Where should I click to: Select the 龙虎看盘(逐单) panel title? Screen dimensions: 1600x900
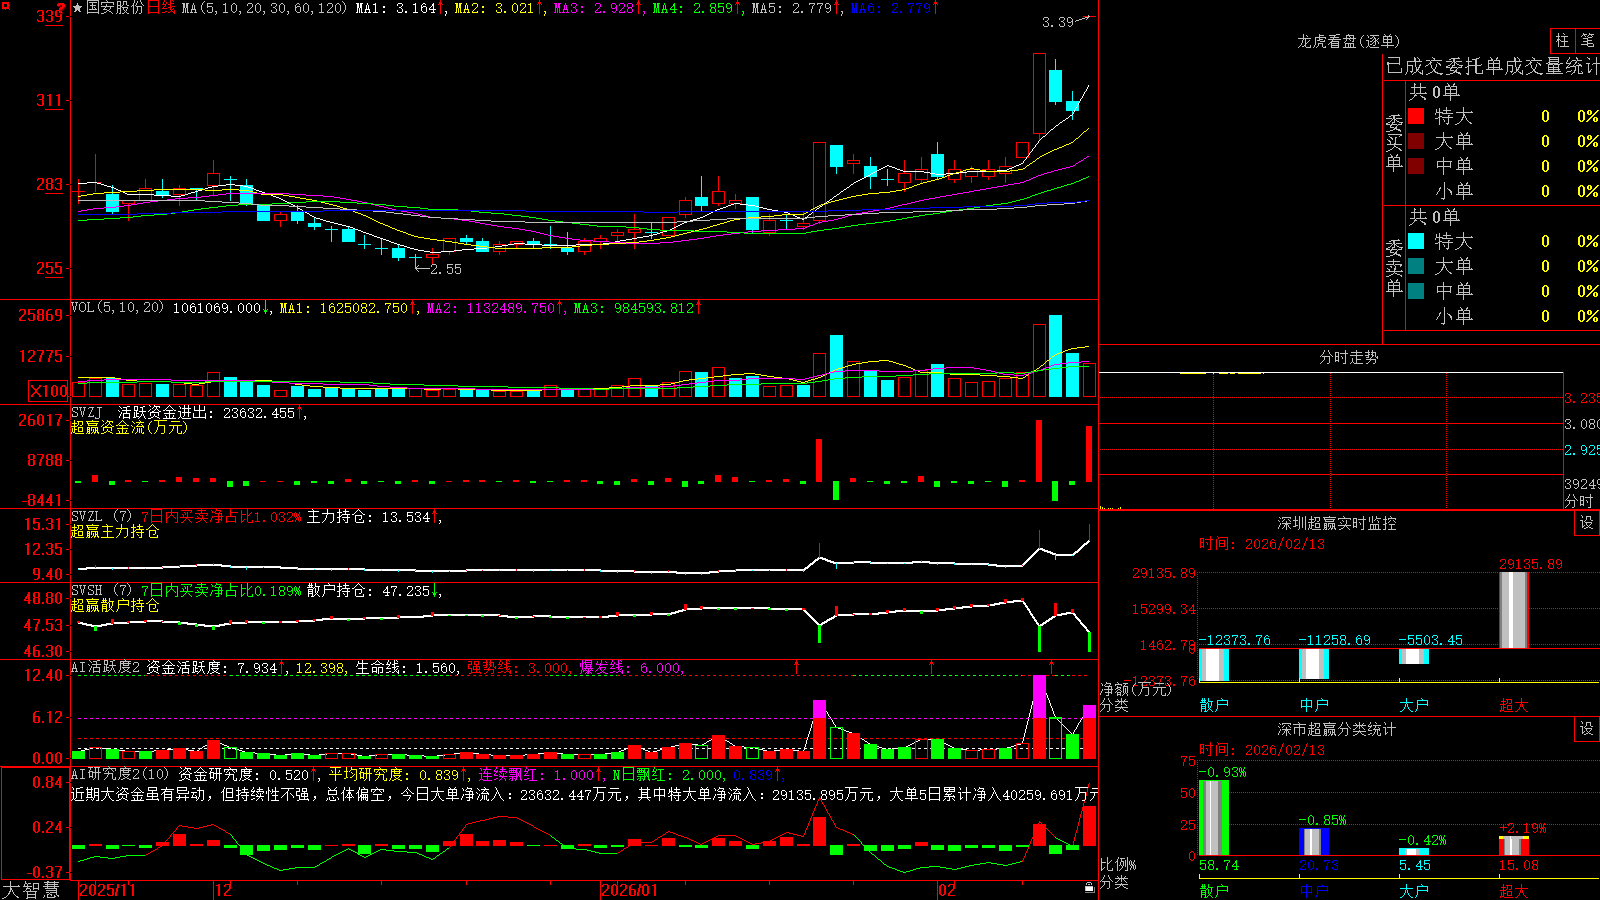[x=1348, y=41]
